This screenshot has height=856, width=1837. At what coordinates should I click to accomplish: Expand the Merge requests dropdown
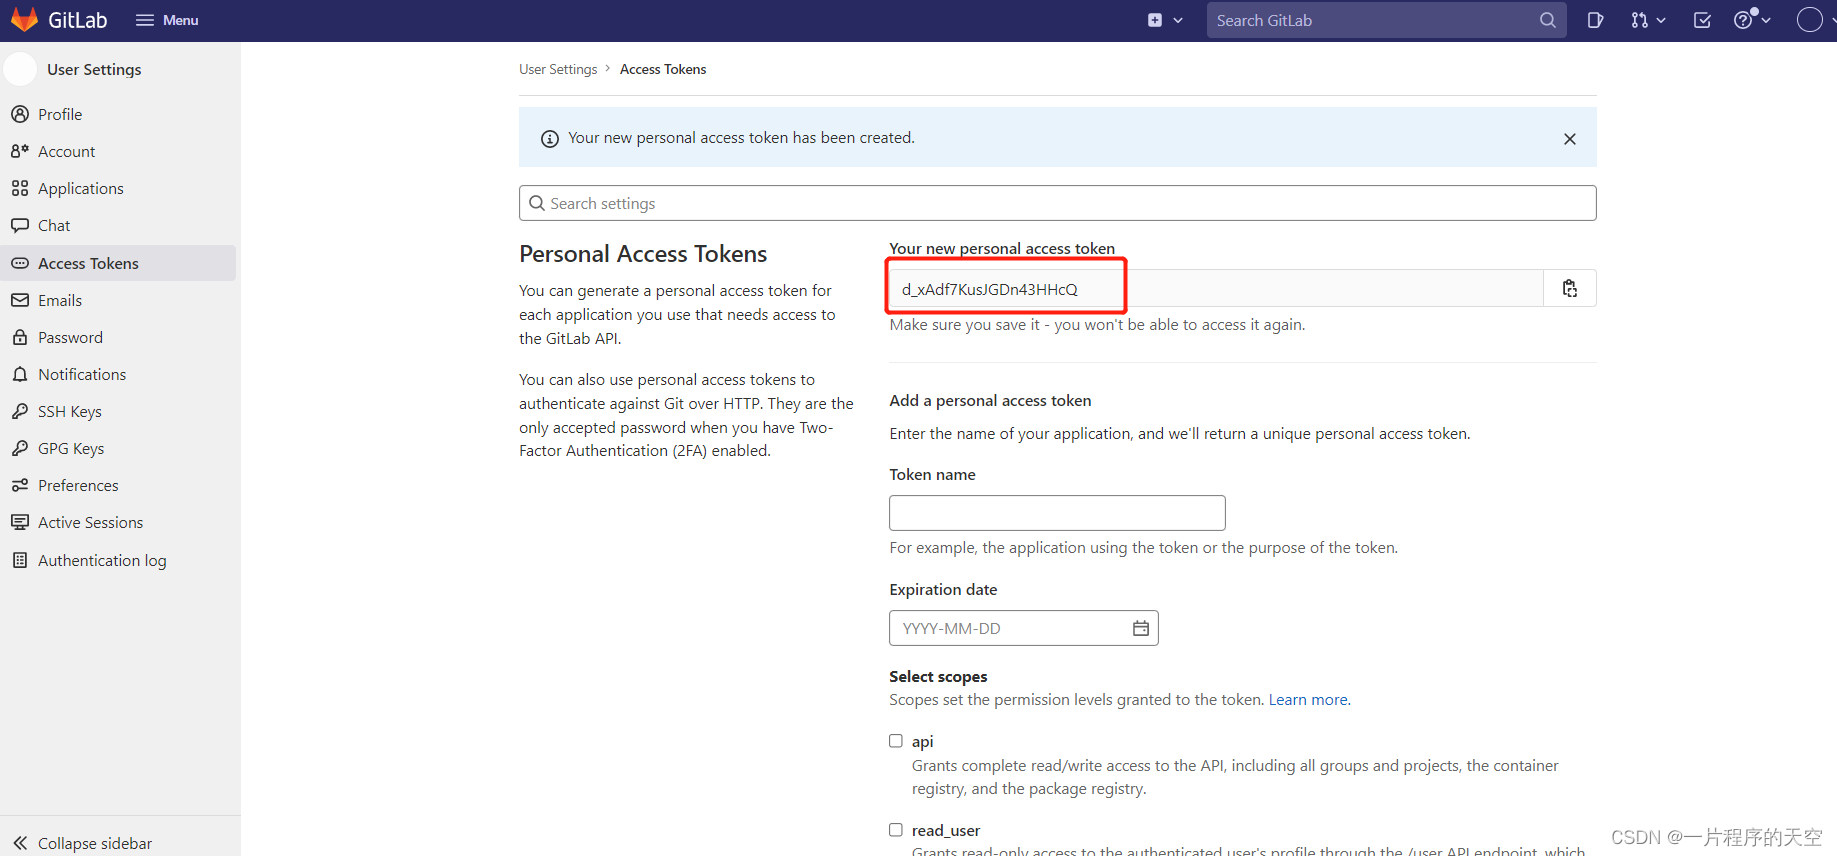tap(1648, 20)
